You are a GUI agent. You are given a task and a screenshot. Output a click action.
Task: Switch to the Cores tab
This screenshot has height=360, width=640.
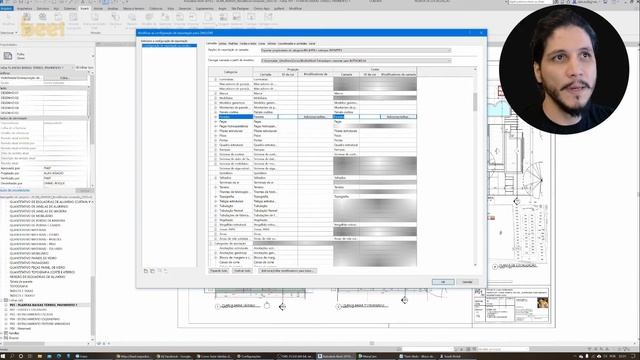tap(262, 43)
